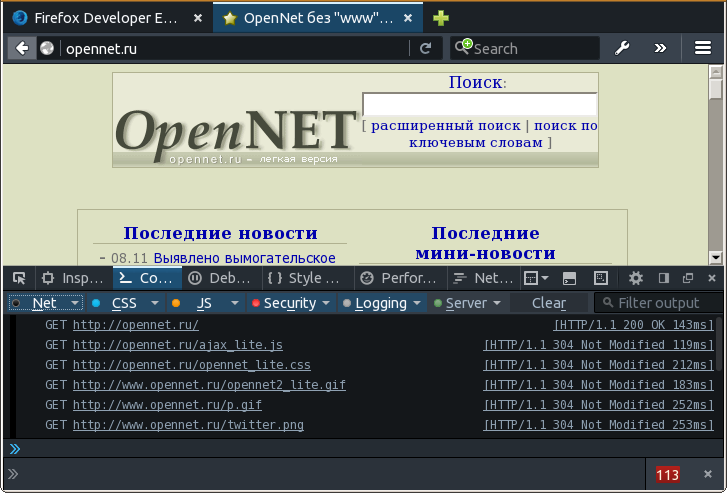
Task: Open the Firefox hamburger menu
Action: [x=702, y=48]
